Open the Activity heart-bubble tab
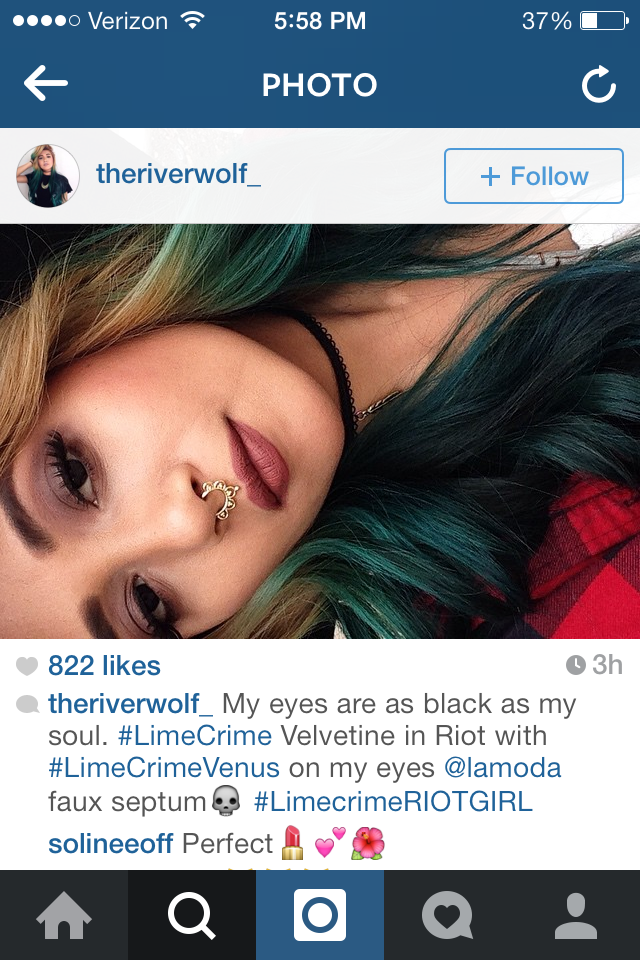The image size is (640, 960). [448, 915]
